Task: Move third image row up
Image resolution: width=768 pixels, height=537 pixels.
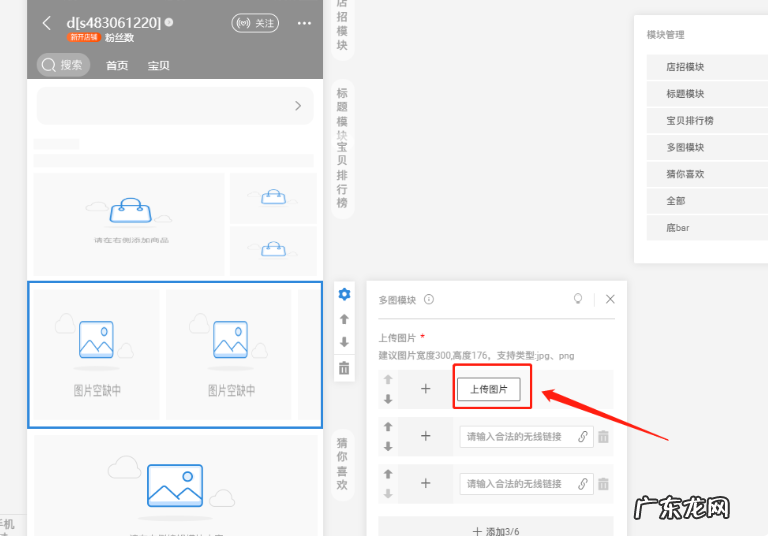Action: click(388, 474)
